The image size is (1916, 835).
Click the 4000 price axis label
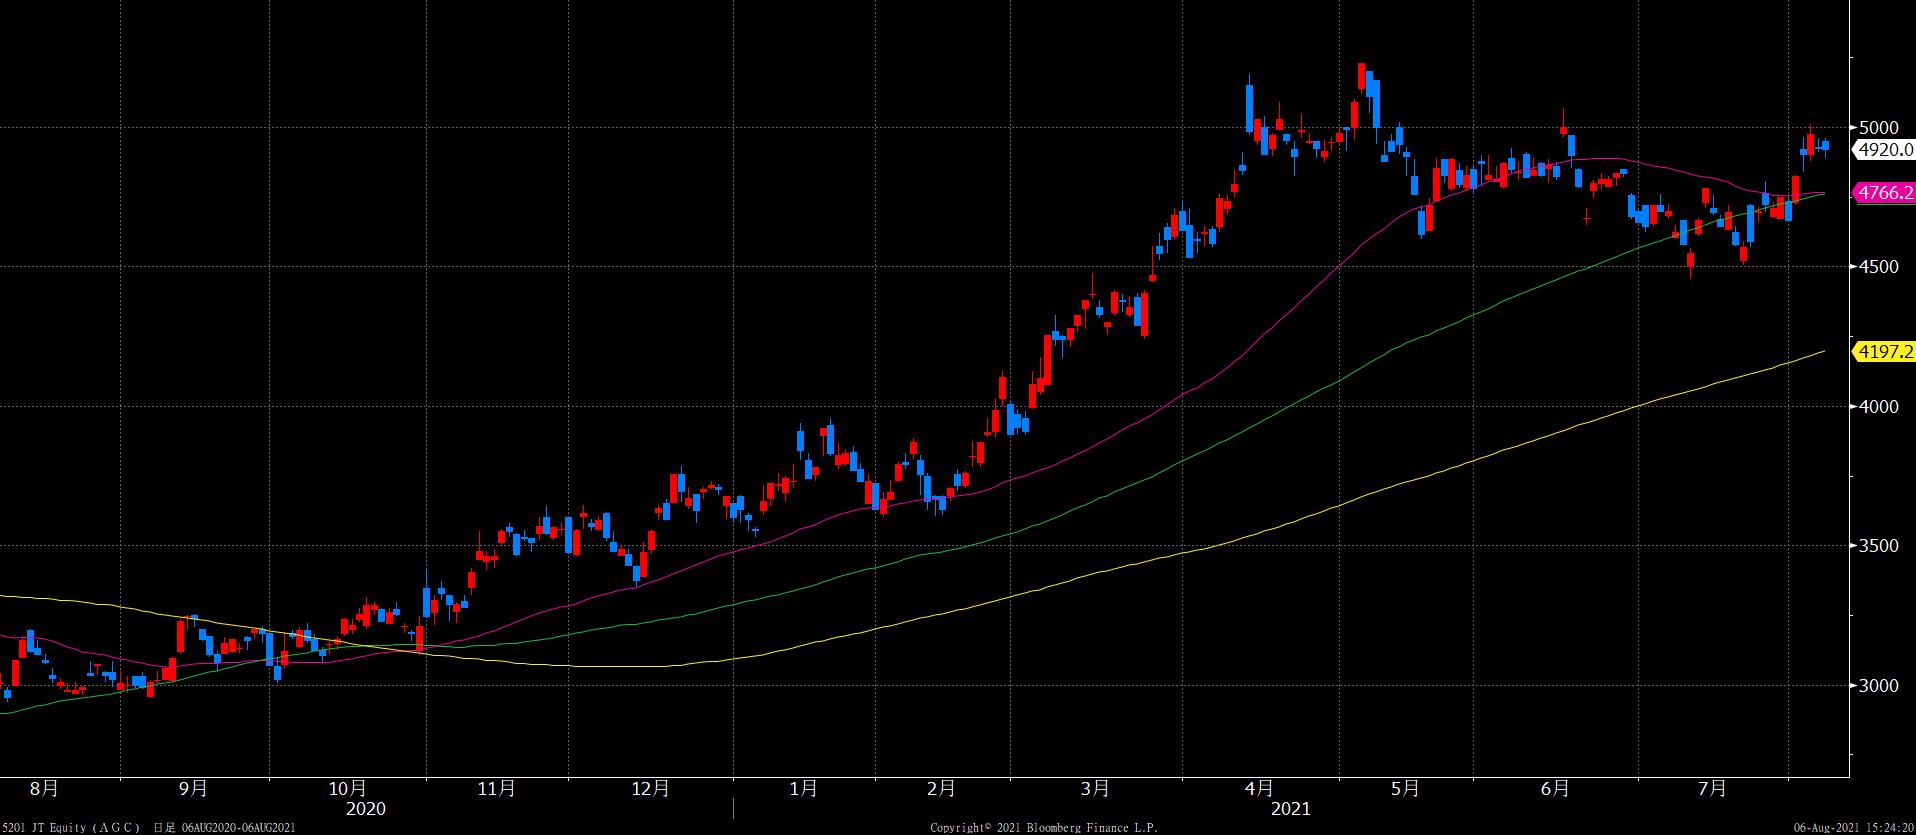(1877, 407)
